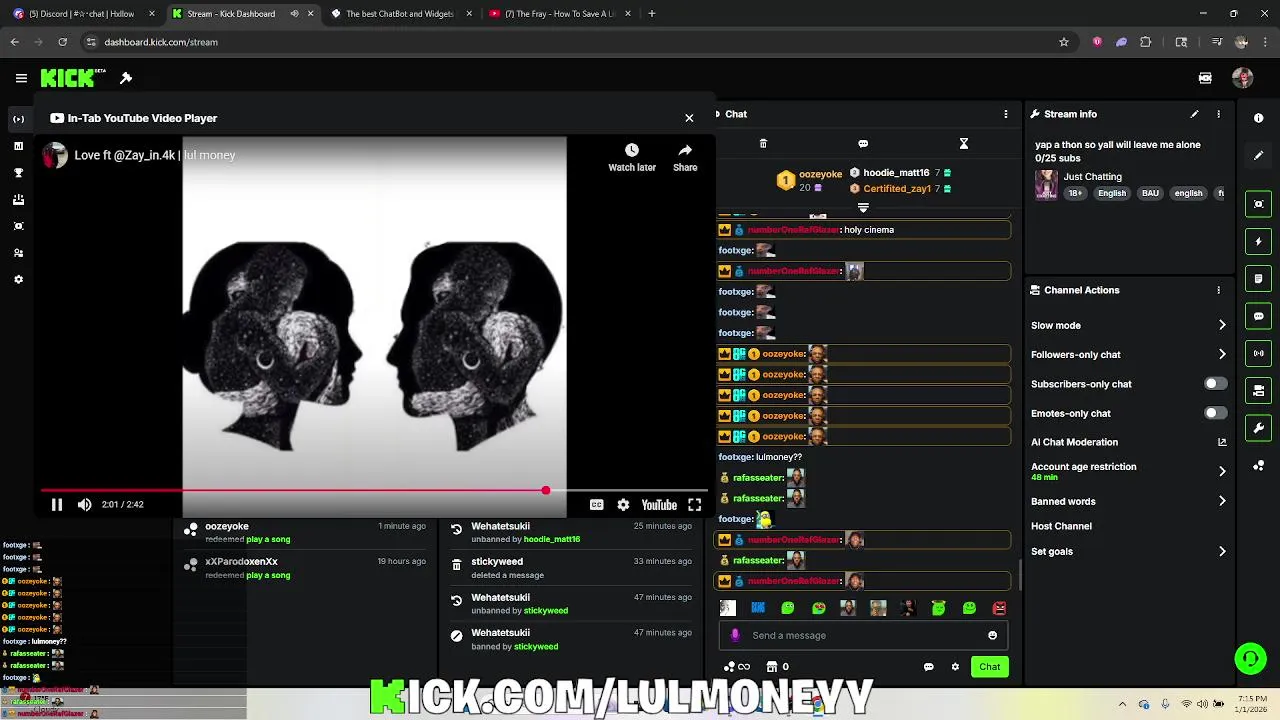Open the Chat panel options menu
This screenshot has height=720, width=1280.
pos(1006,114)
